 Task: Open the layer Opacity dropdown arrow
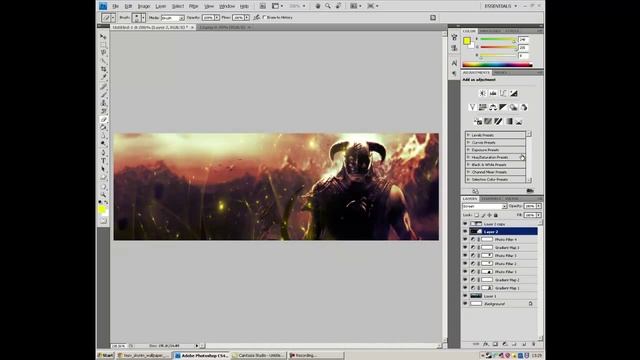pos(539,206)
